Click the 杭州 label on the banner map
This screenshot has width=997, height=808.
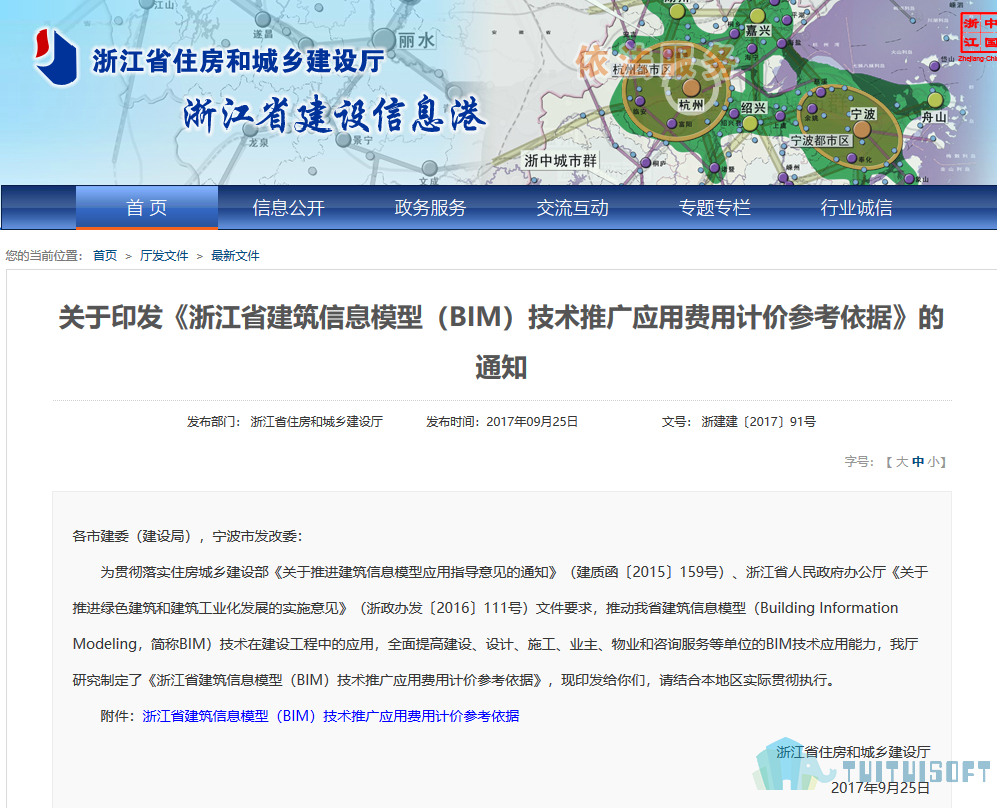691,105
